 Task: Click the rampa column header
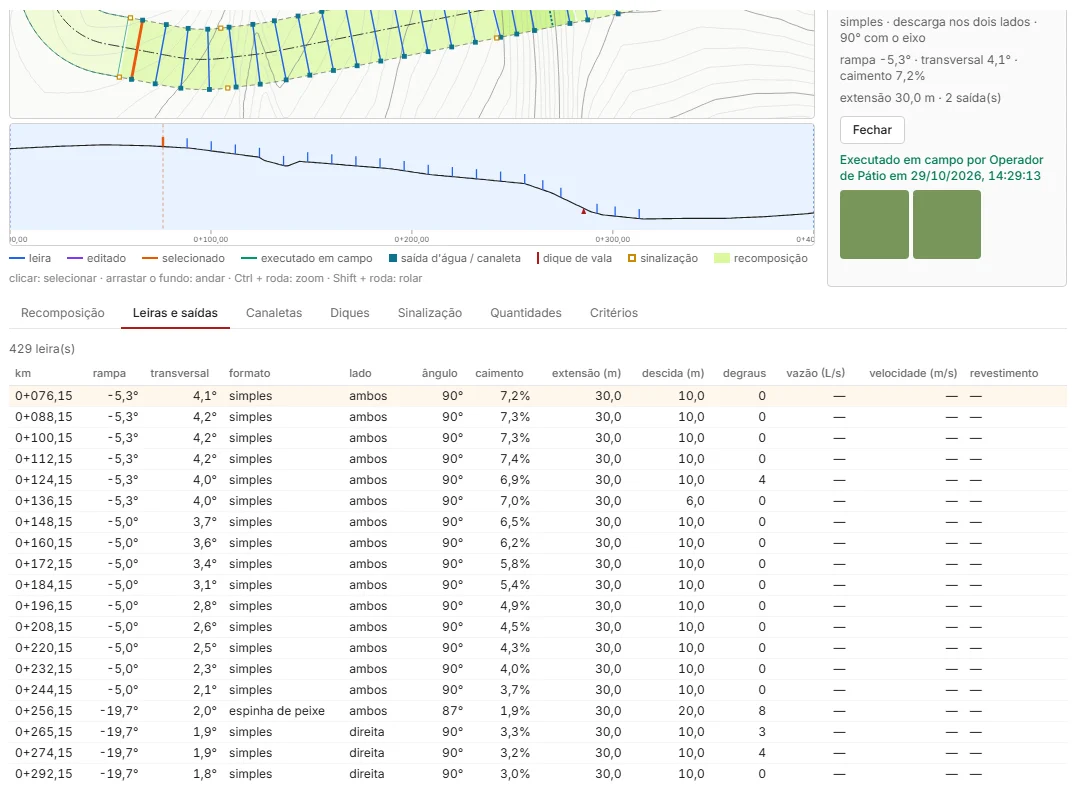point(109,373)
